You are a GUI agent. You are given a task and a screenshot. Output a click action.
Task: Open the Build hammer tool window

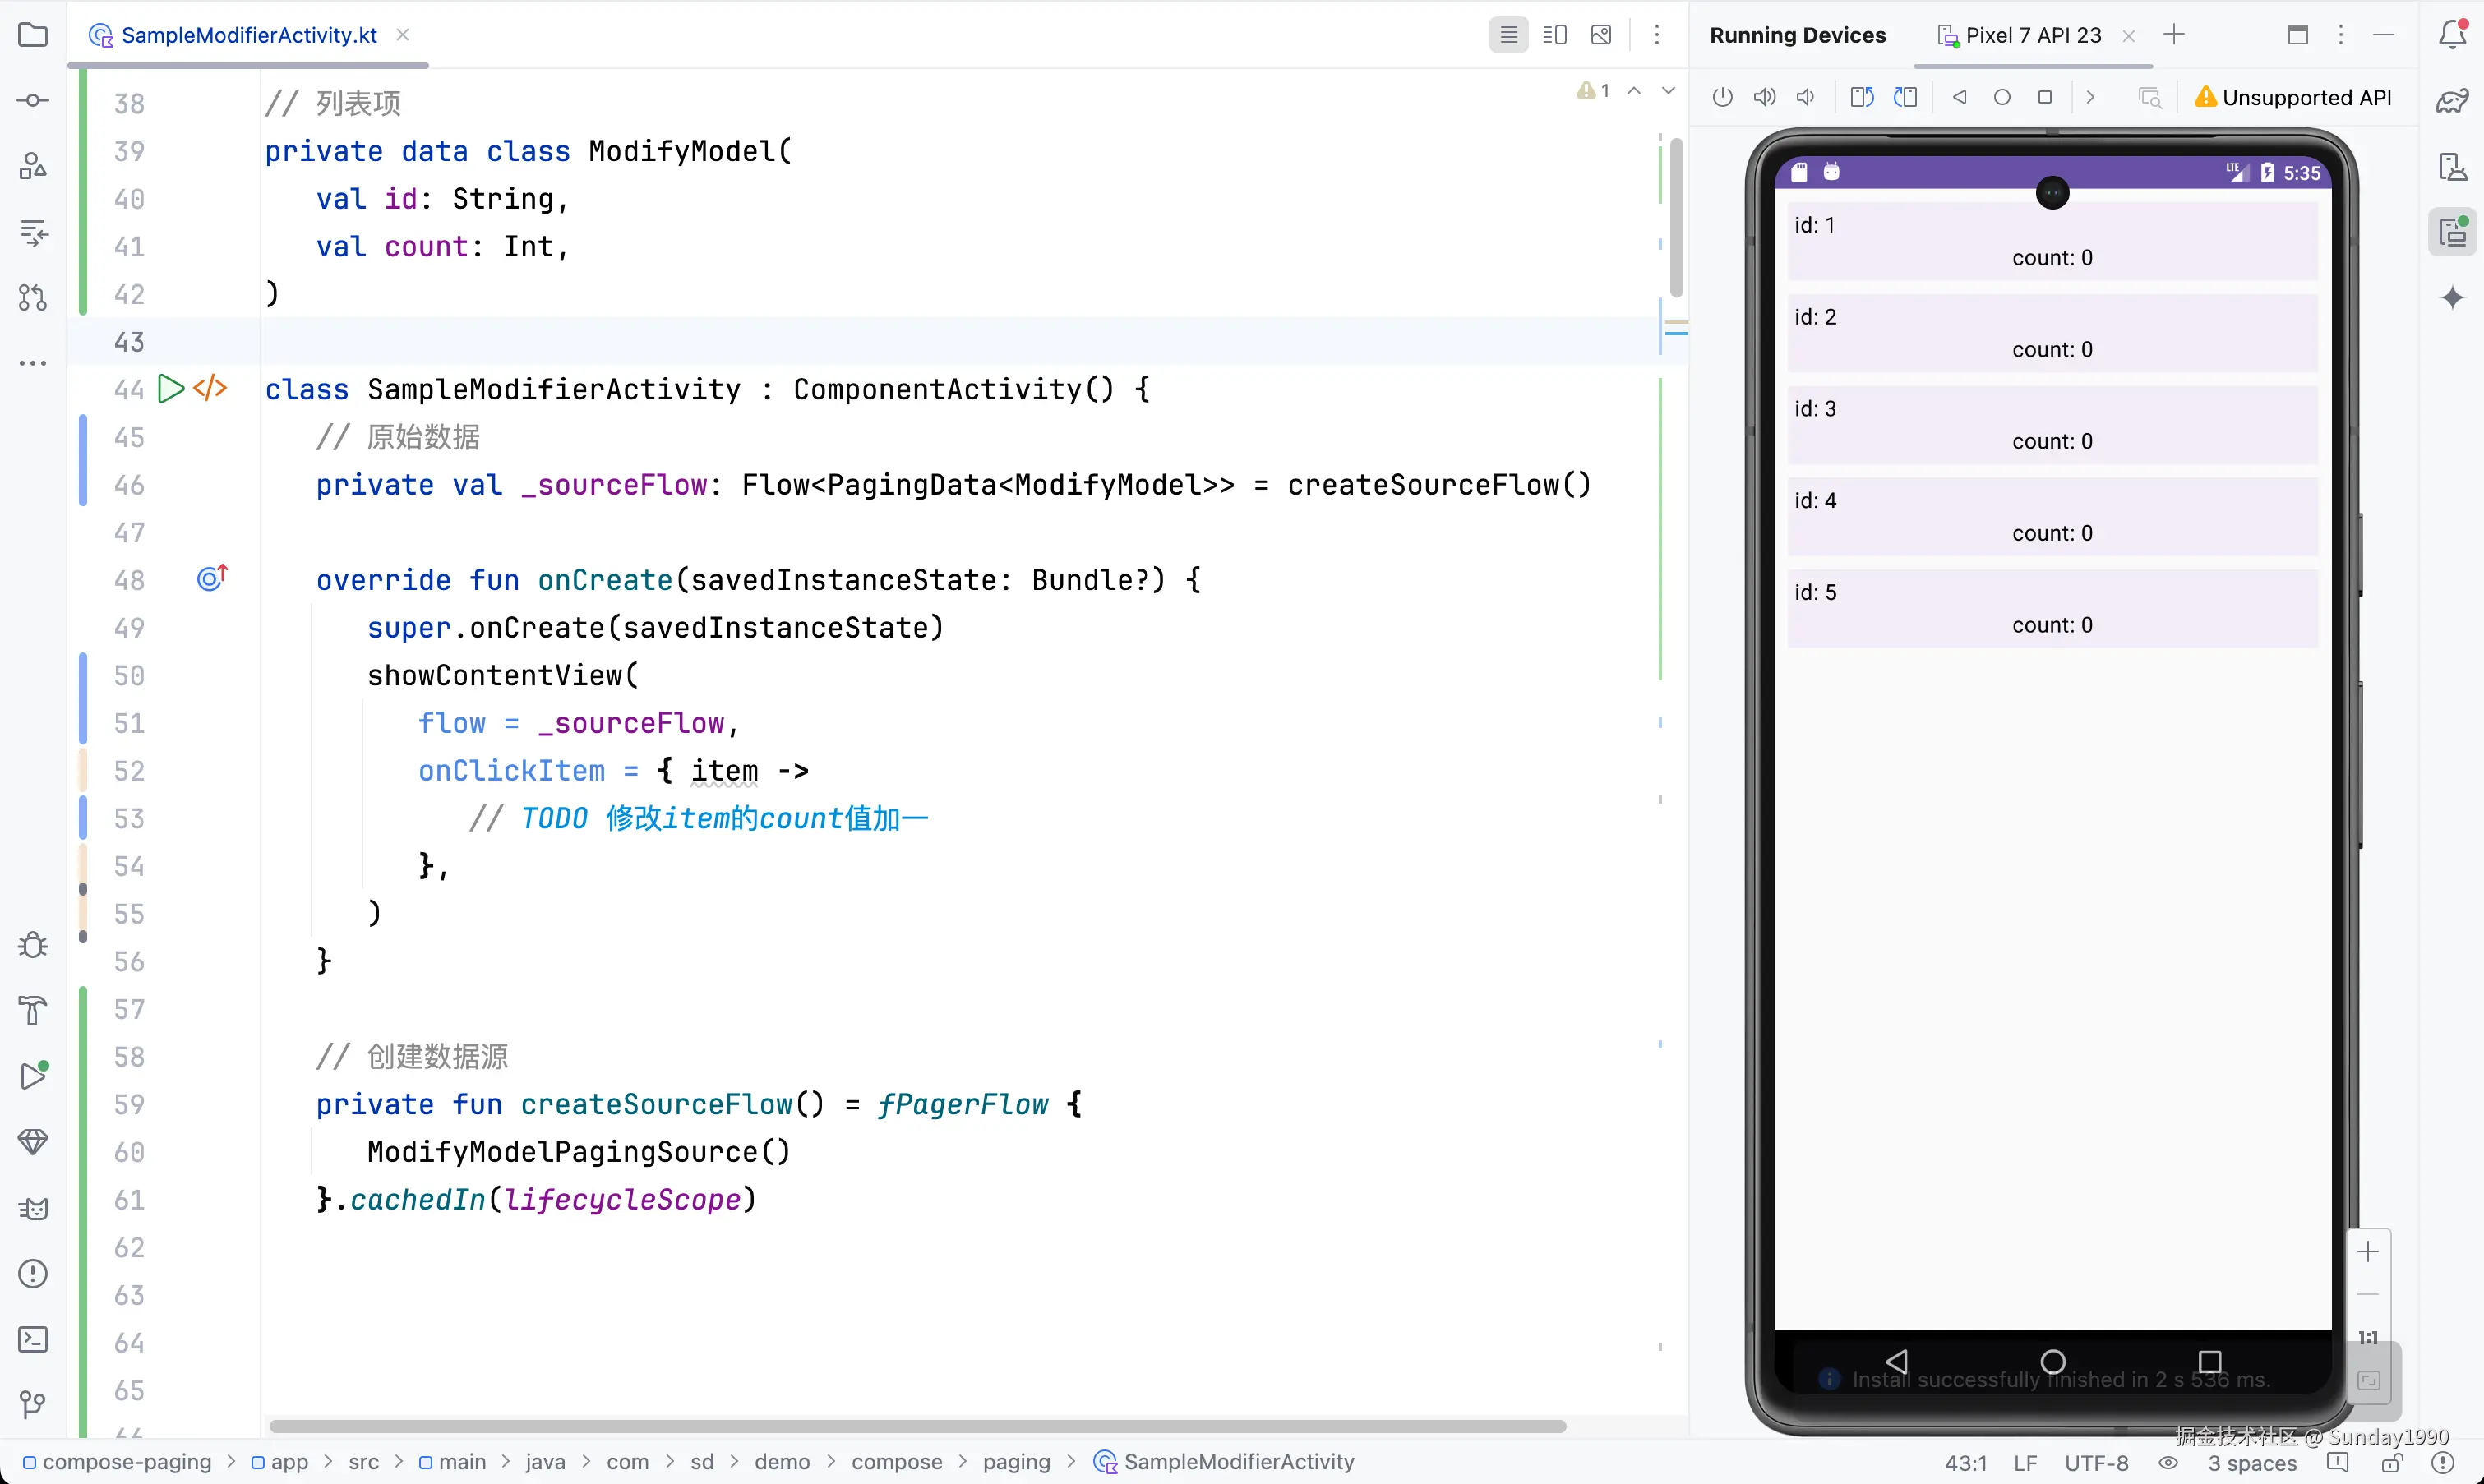tap(33, 1011)
